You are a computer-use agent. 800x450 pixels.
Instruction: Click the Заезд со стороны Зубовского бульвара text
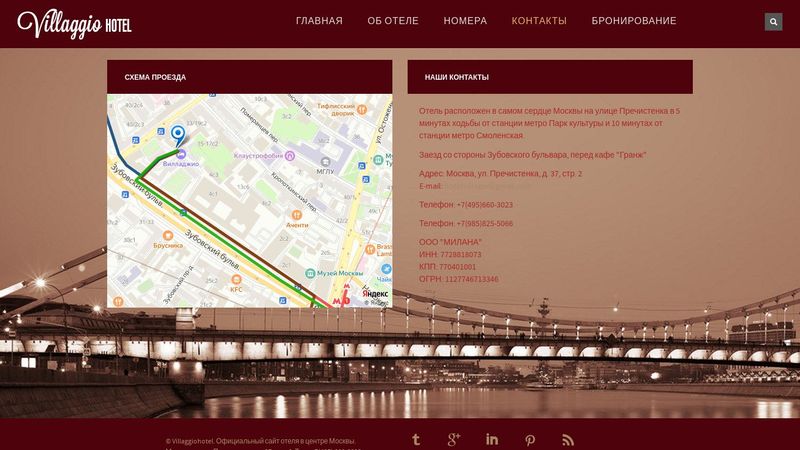pos(533,155)
